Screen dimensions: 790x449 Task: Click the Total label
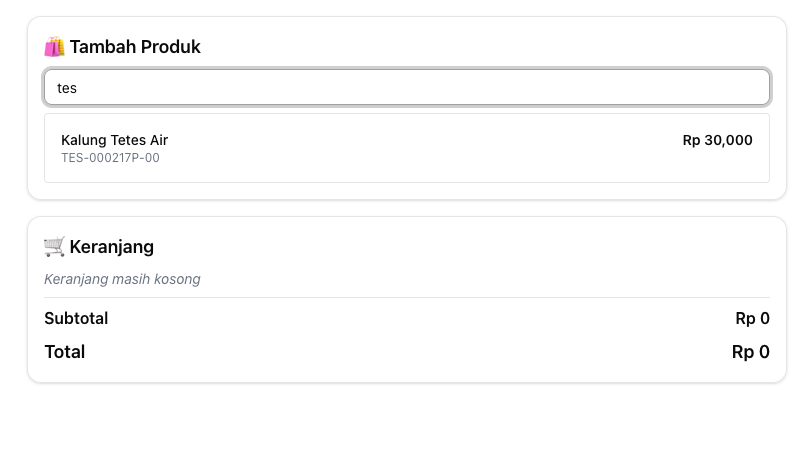tap(64, 352)
